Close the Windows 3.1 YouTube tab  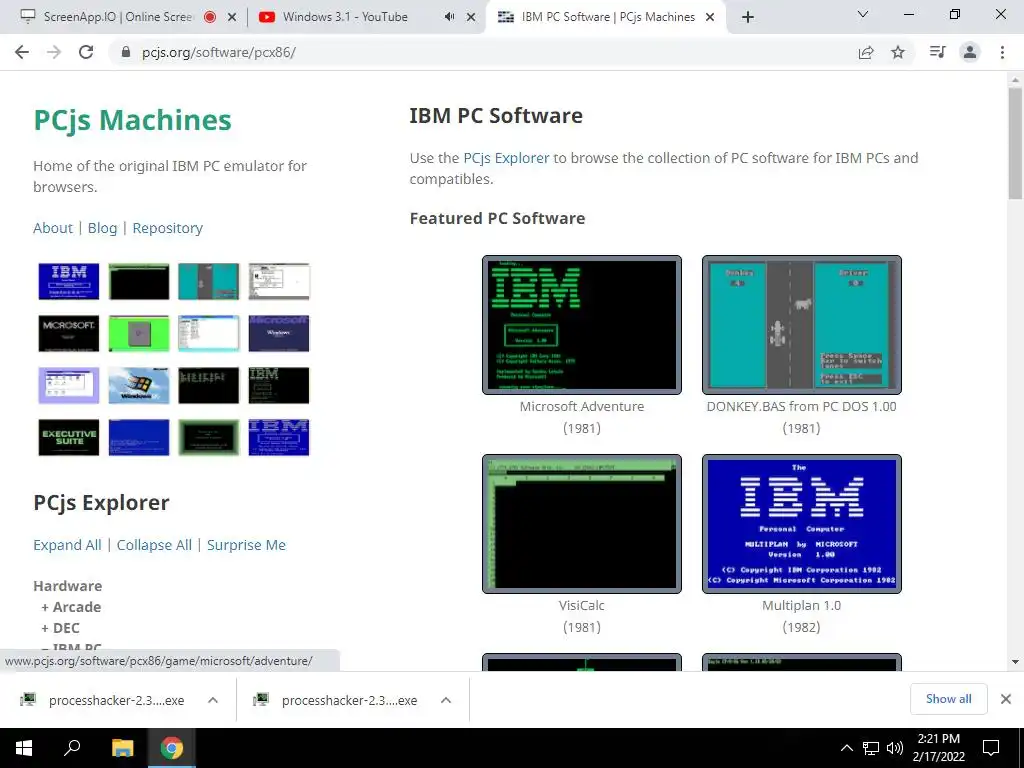[x=471, y=18]
